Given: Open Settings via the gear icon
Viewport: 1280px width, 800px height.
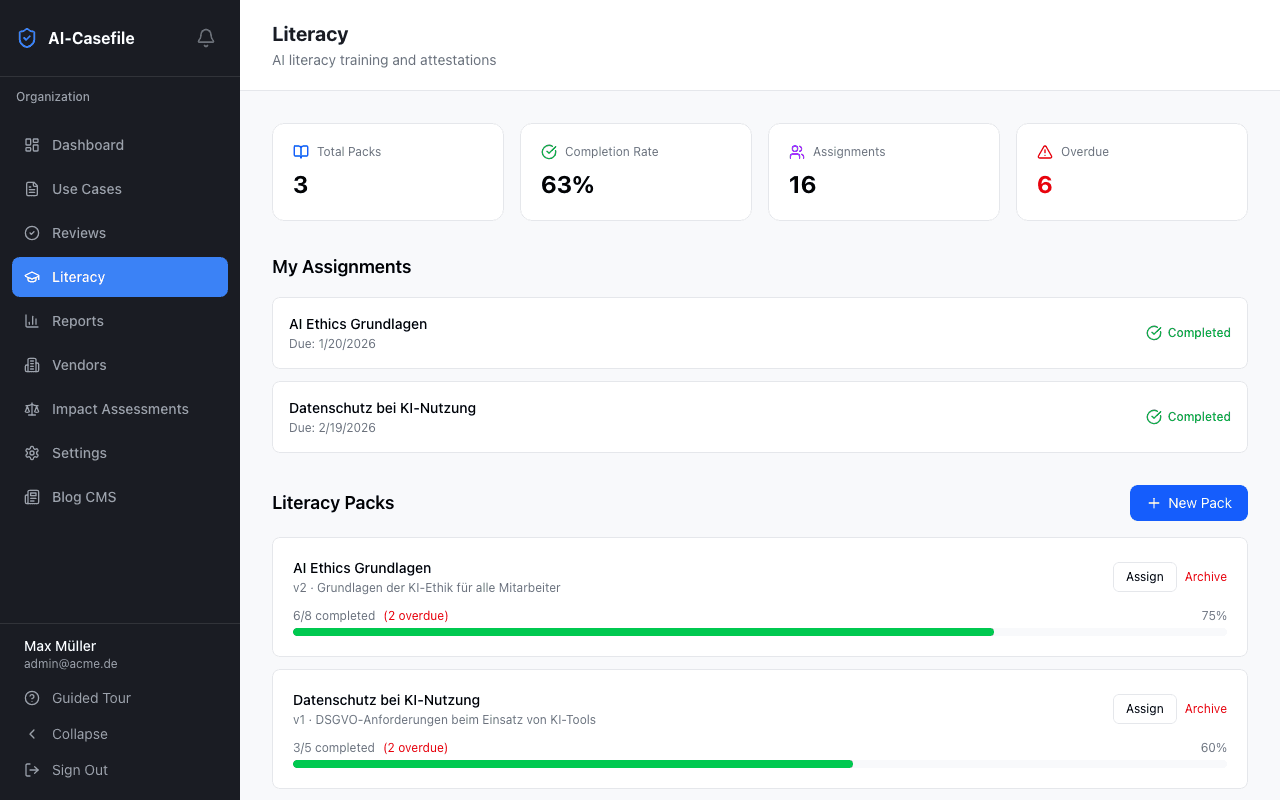Looking at the screenshot, I should tap(30, 453).
